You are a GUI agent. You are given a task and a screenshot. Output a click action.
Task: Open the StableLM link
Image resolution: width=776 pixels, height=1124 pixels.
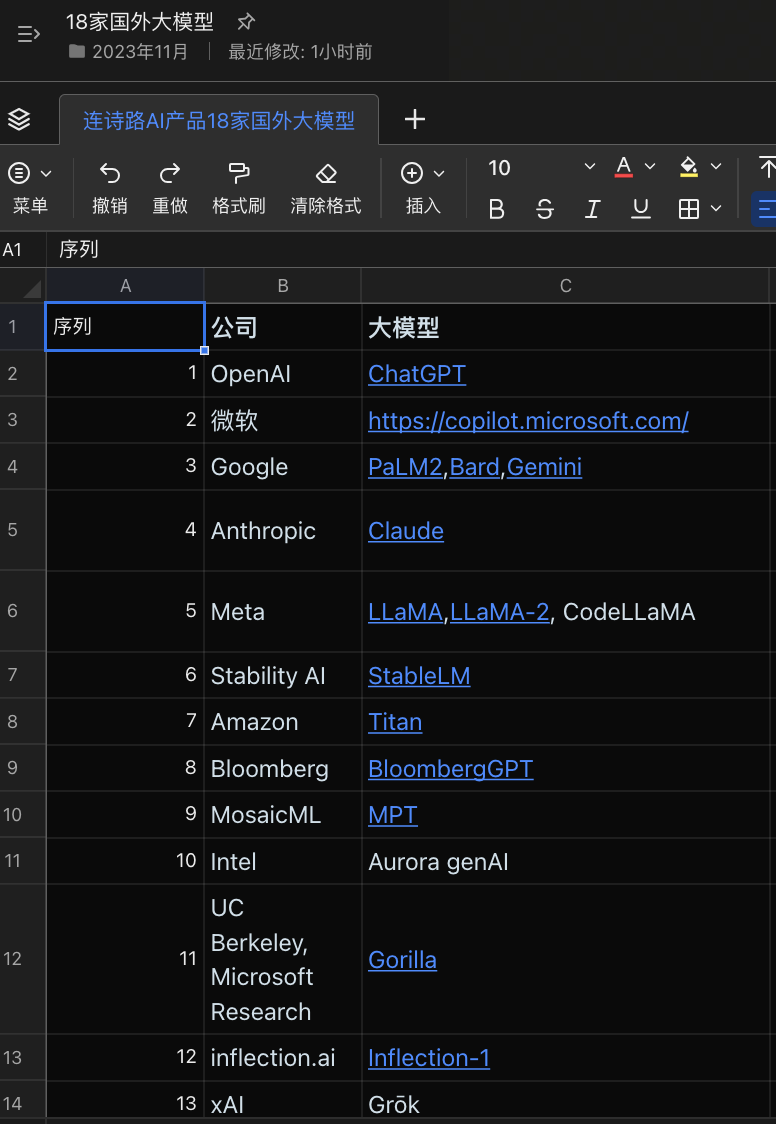point(419,676)
